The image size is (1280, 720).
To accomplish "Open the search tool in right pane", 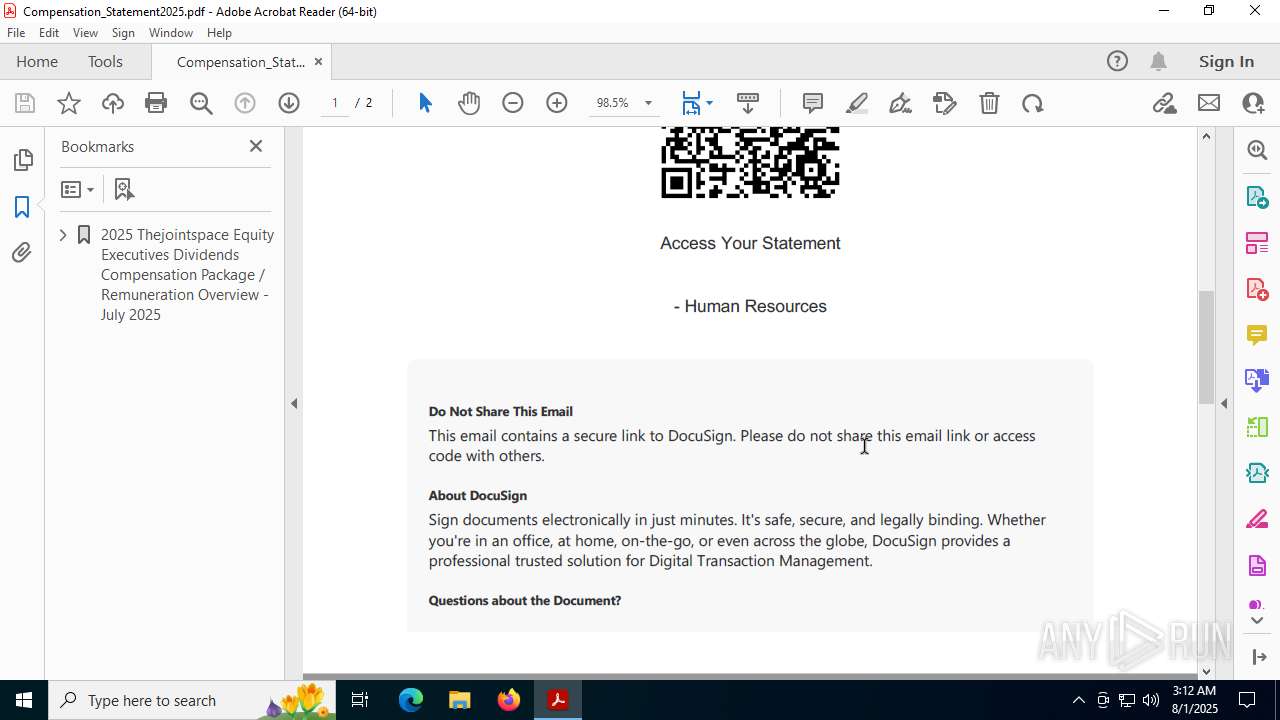I will (1257, 150).
